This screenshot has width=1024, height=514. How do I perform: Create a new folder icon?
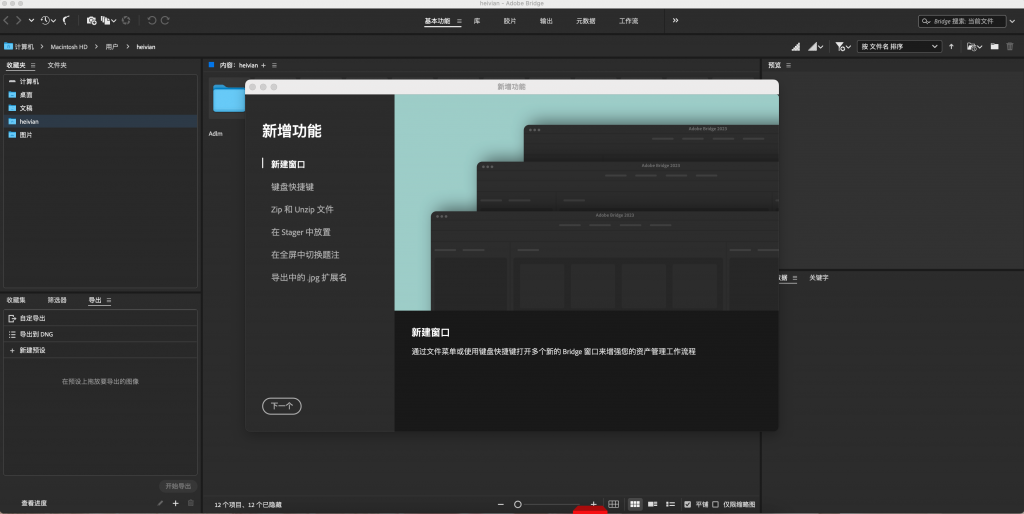pos(994,46)
